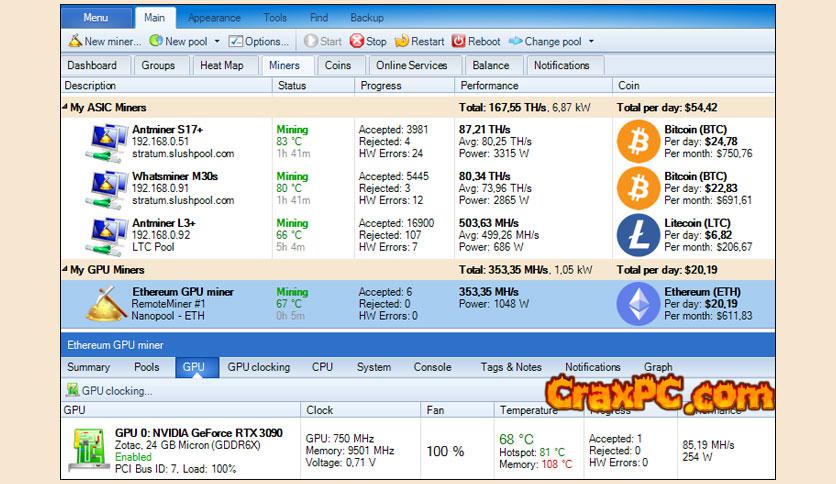
Task: Click the RTX 3090 graphics card icon
Action: click(89, 449)
